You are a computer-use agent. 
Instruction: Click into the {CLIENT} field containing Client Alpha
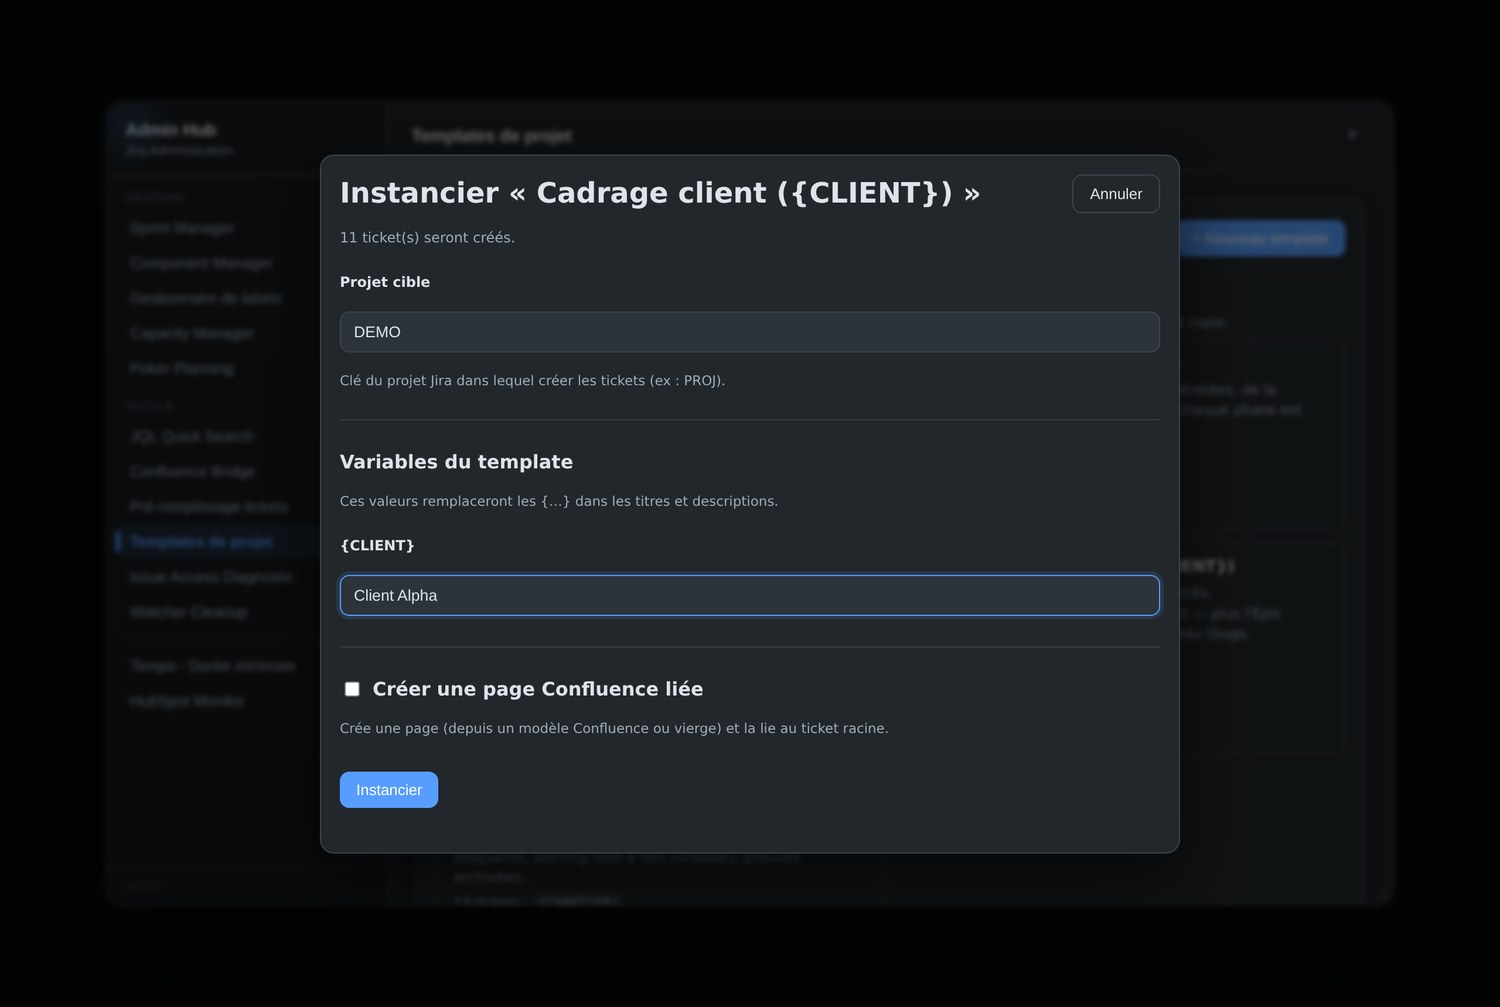(x=750, y=595)
